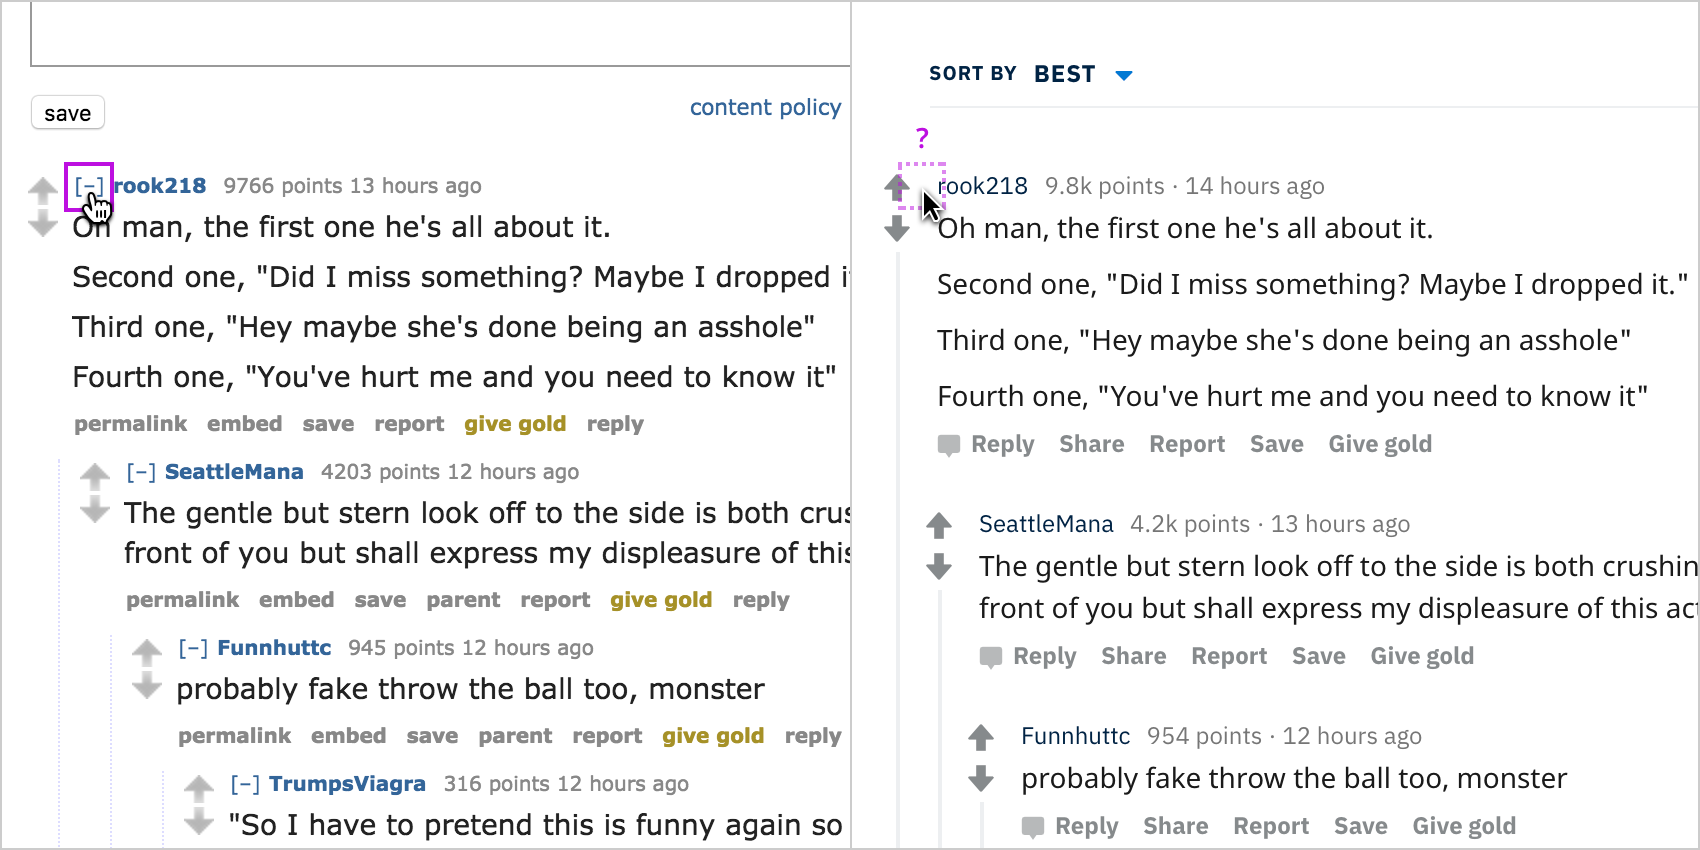Image resolution: width=1700 pixels, height=850 pixels.
Task: Click Report under Funnhuttc's new-layout comment
Action: coord(1271,826)
